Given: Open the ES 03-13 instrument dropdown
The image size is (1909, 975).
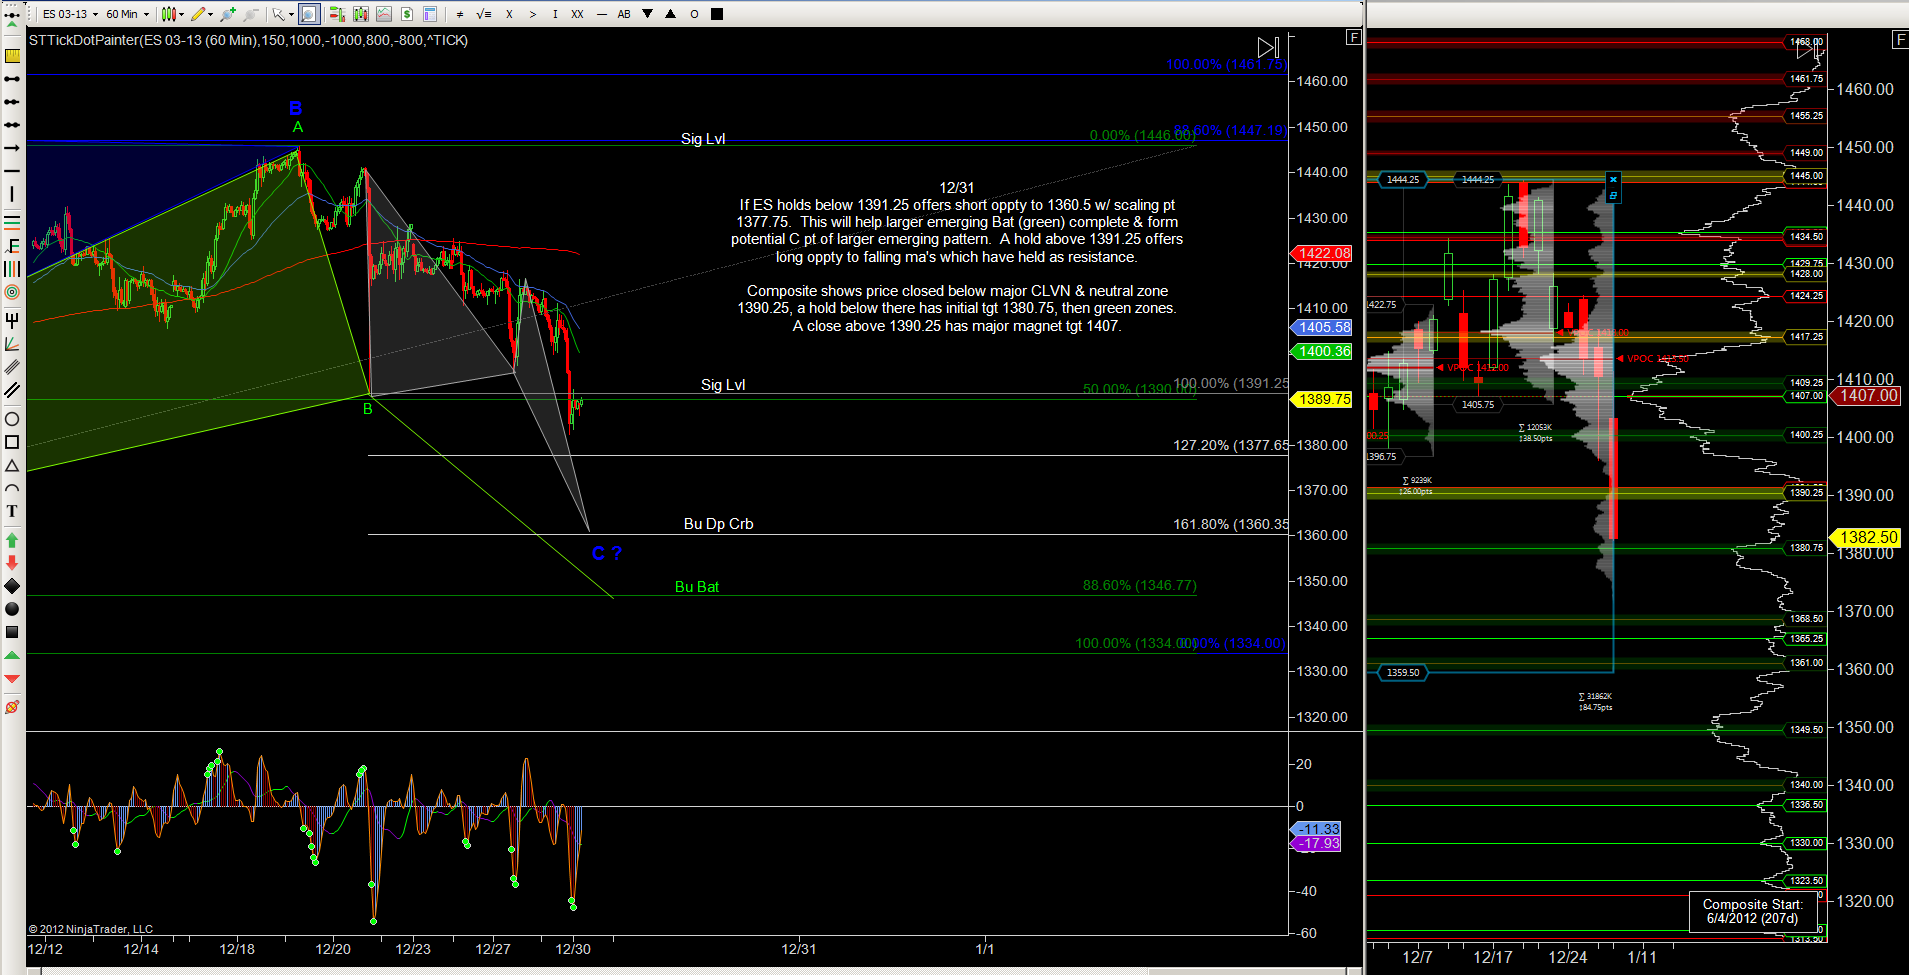Looking at the screenshot, I should tap(70, 14).
